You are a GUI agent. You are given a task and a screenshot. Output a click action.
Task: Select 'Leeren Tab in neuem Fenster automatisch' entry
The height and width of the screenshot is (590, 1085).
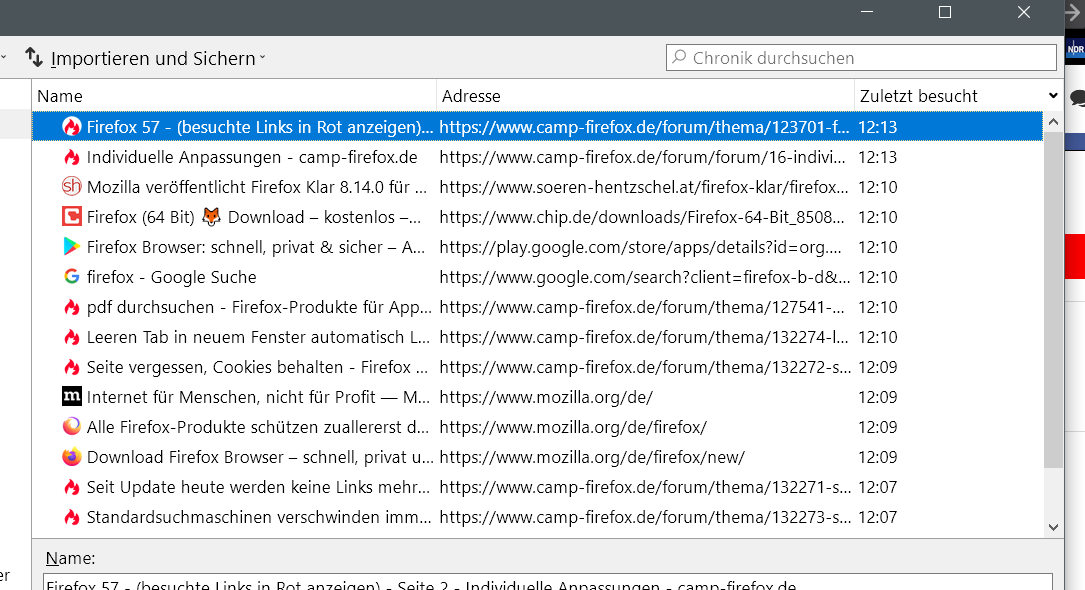click(x=537, y=337)
